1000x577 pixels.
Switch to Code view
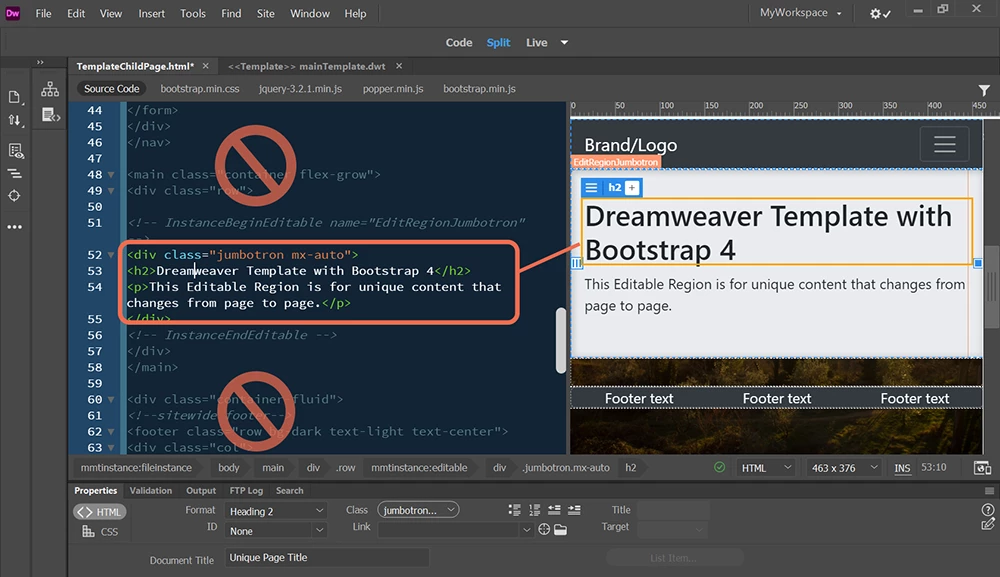point(459,43)
